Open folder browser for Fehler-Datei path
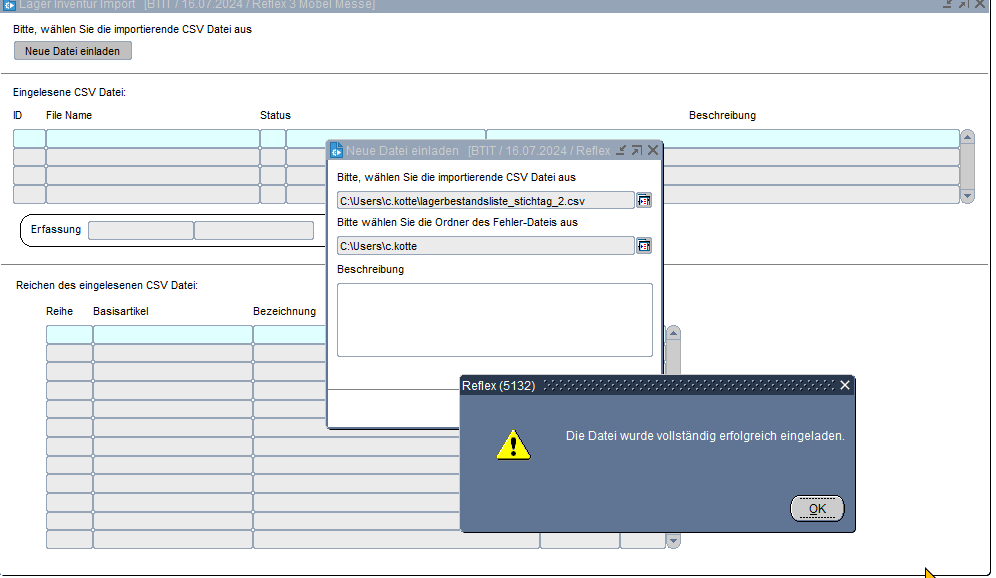The image size is (996, 578). click(644, 245)
